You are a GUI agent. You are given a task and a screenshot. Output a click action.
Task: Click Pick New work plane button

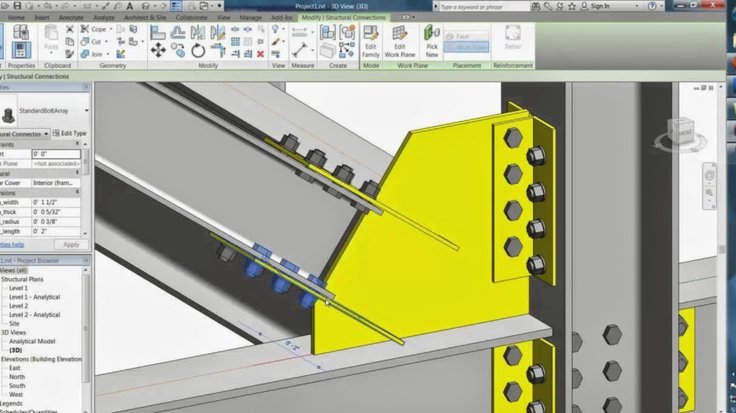[x=431, y=42]
